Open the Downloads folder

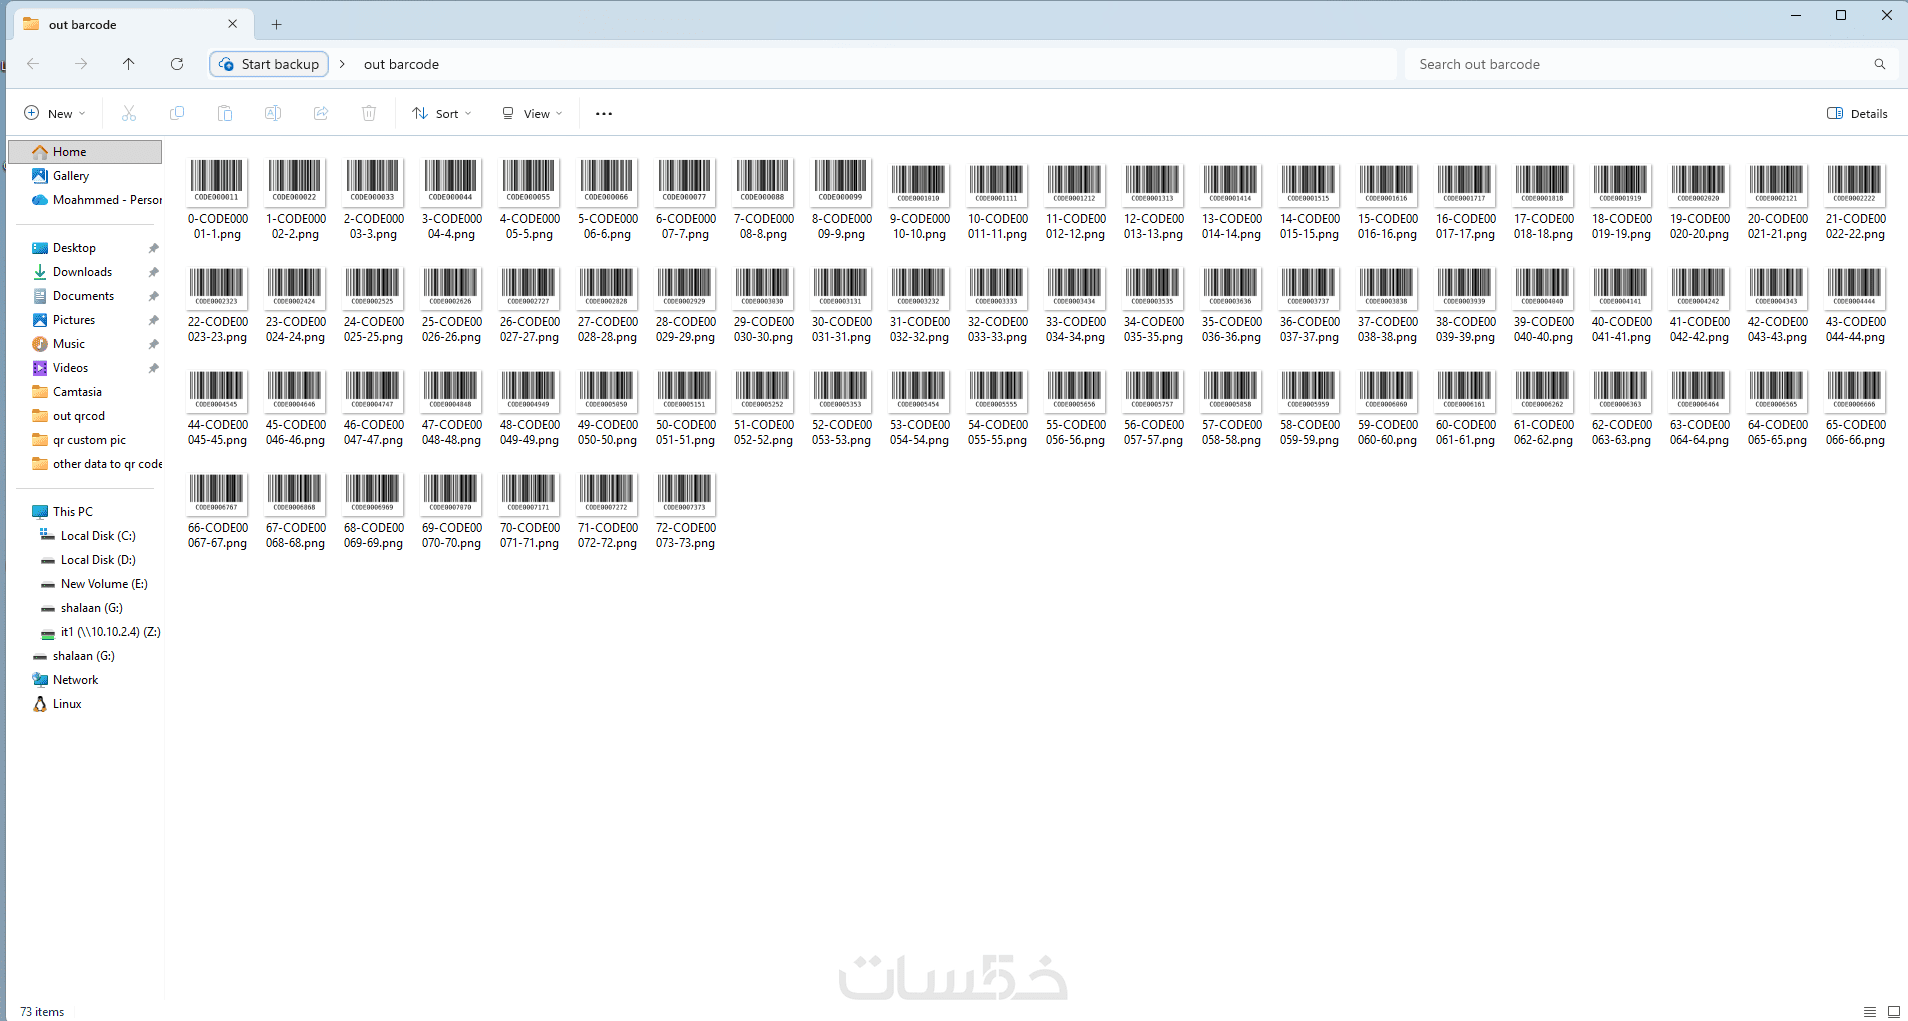[x=82, y=272]
